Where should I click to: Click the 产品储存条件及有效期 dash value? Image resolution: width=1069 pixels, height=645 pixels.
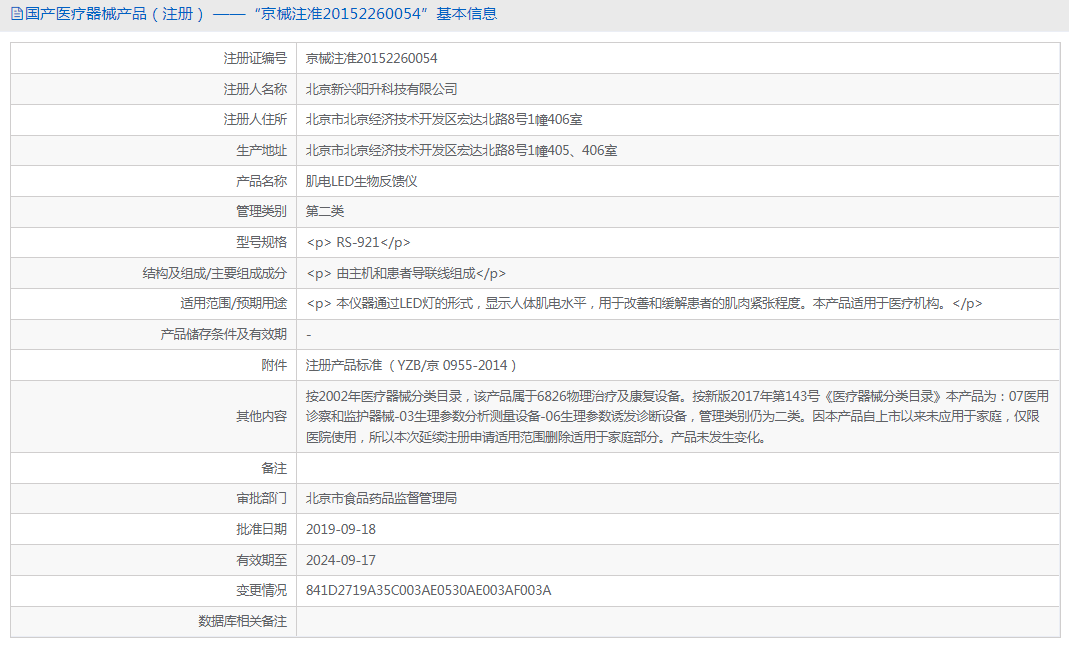click(x=309, y=334)
